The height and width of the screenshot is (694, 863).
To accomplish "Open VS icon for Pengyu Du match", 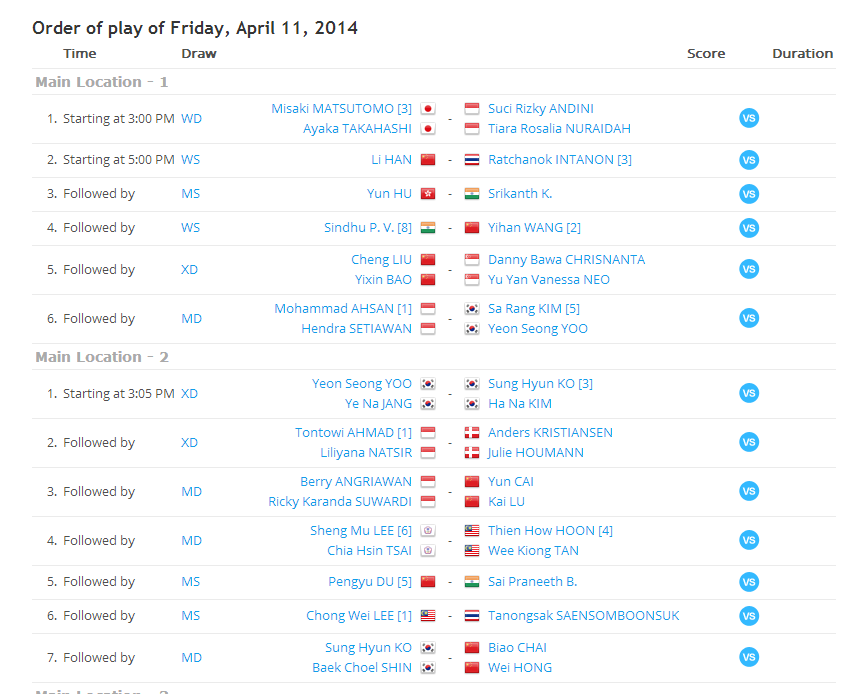I will [749, 582].
